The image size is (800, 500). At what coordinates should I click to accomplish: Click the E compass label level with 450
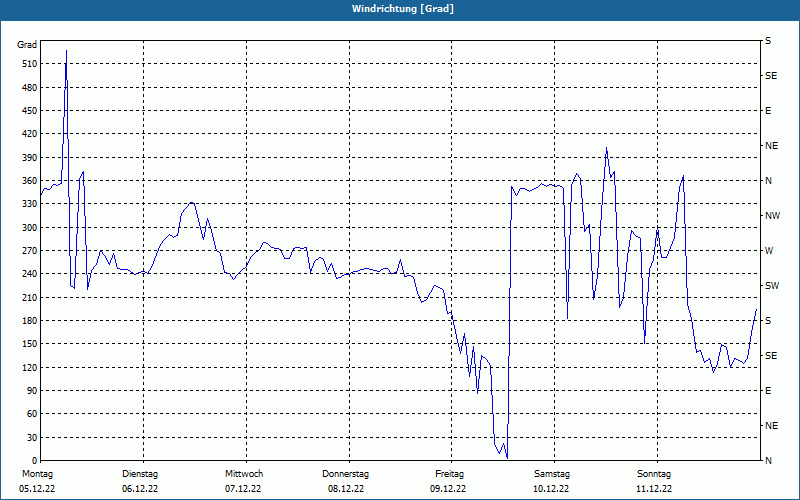768,111
